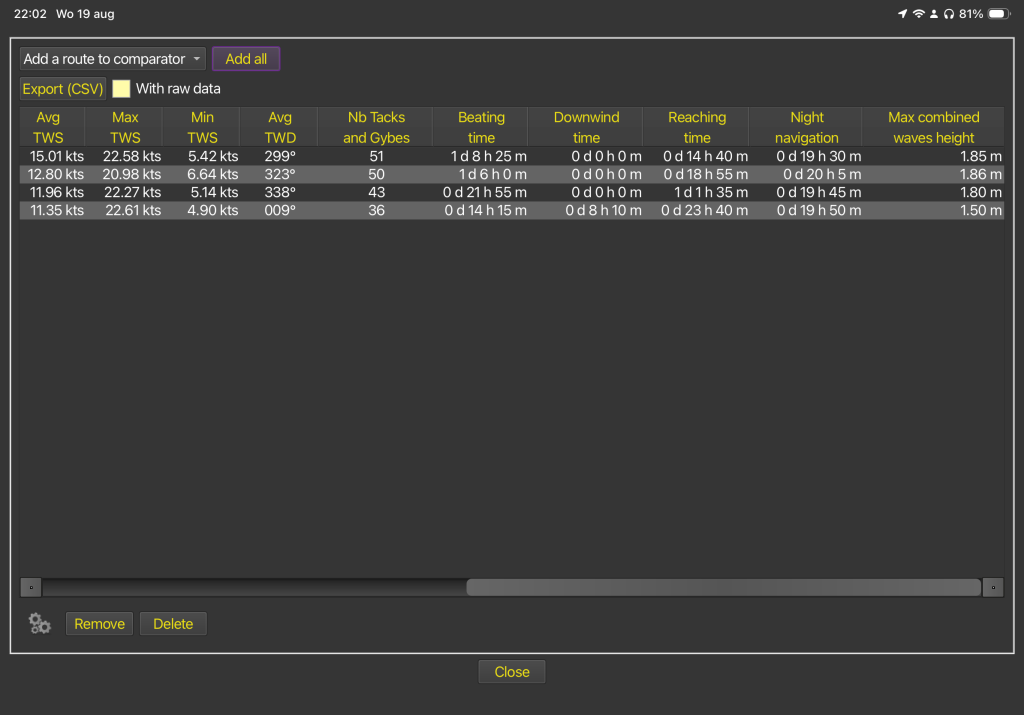The image size is (1024, 715).
Task: Click the 36 tacks and gybes cell
Action: point(376,210)
